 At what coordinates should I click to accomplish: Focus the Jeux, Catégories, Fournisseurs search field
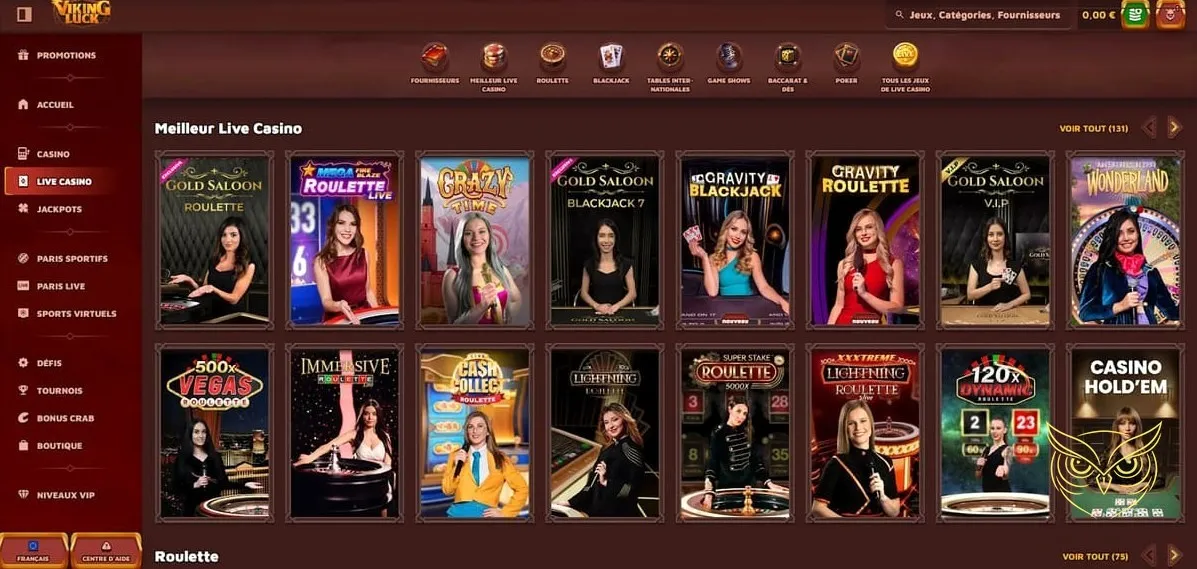(979, 15)
